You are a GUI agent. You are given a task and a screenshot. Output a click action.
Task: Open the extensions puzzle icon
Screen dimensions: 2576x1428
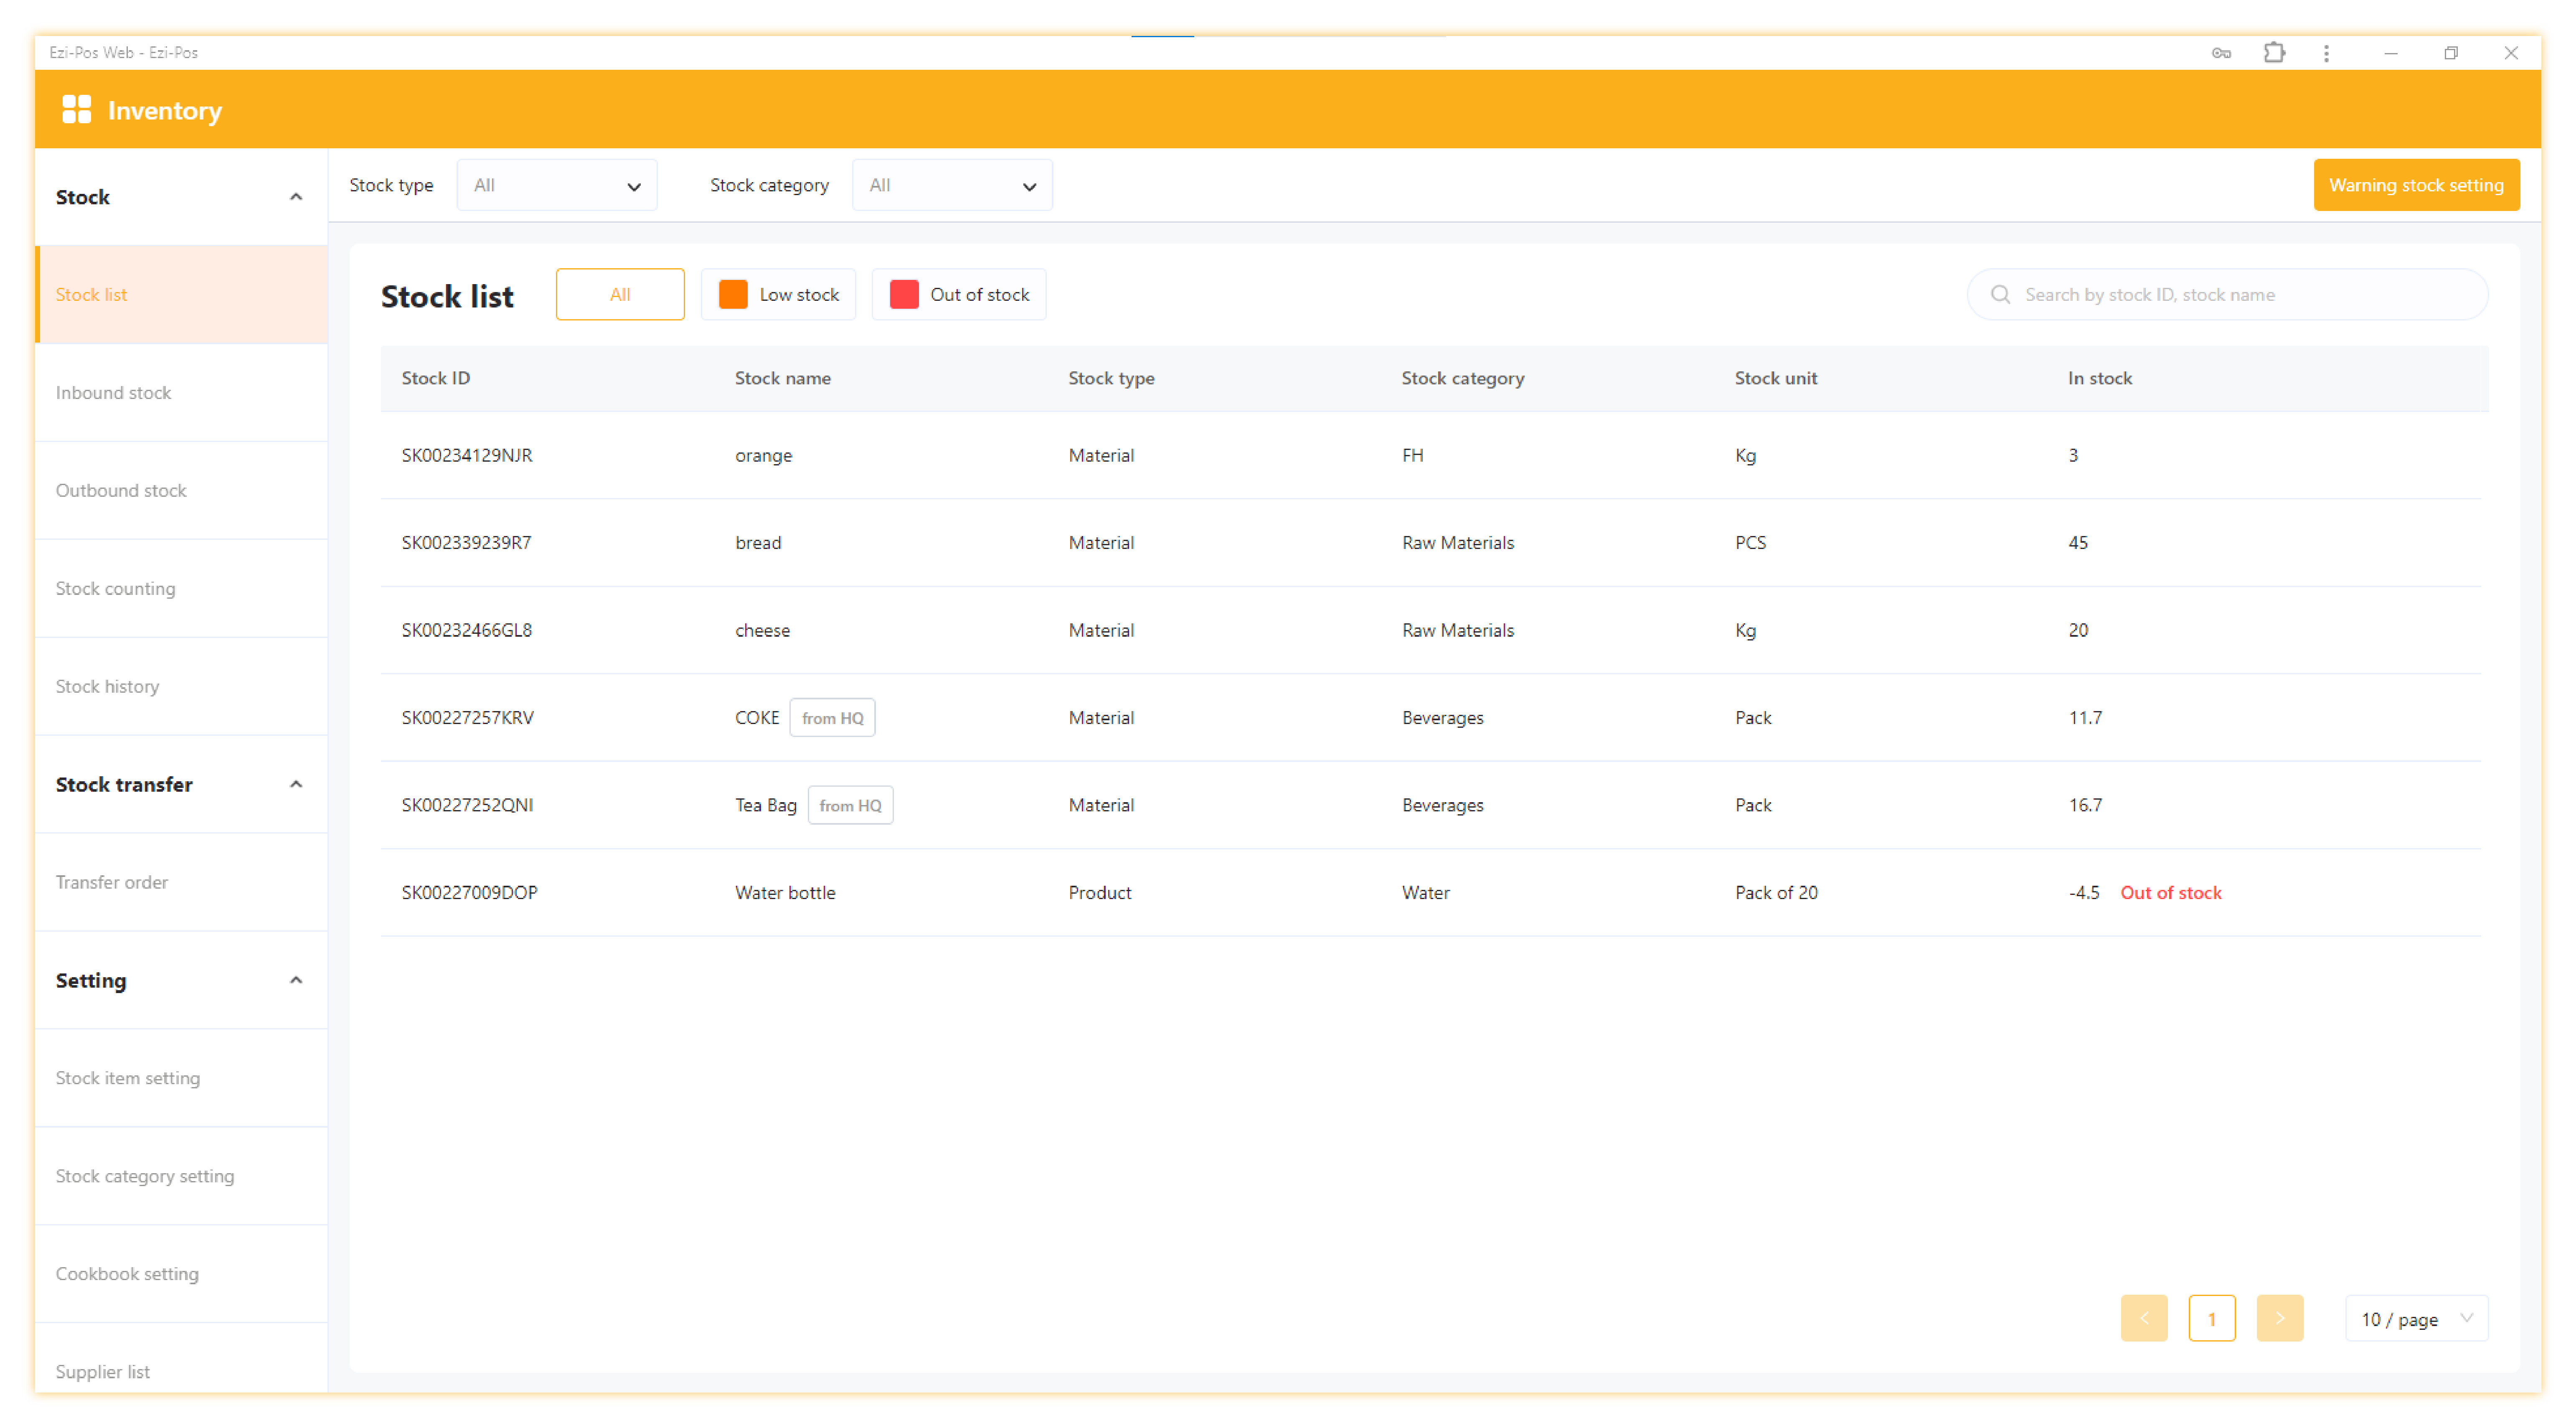(2274, 53)
